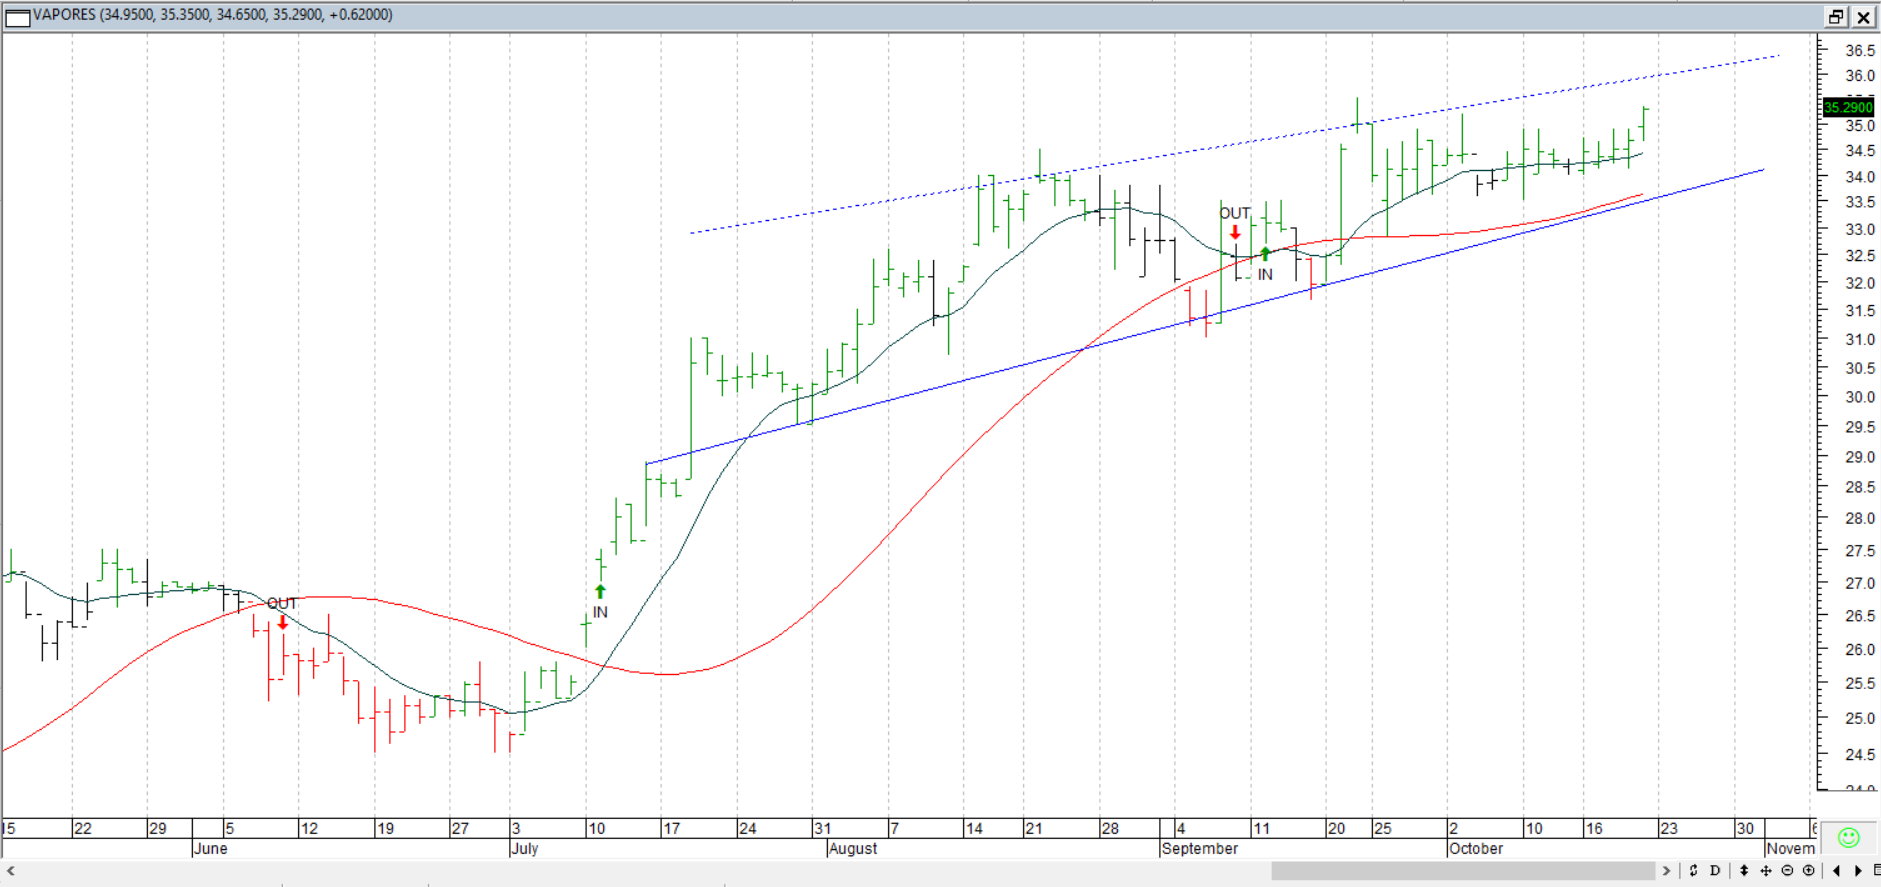The width and height of the screenshot is (1881, 887).
Task: Click the refresh/rescale arrows icon
Action: pyautogui.click(x=1693, y=871)
